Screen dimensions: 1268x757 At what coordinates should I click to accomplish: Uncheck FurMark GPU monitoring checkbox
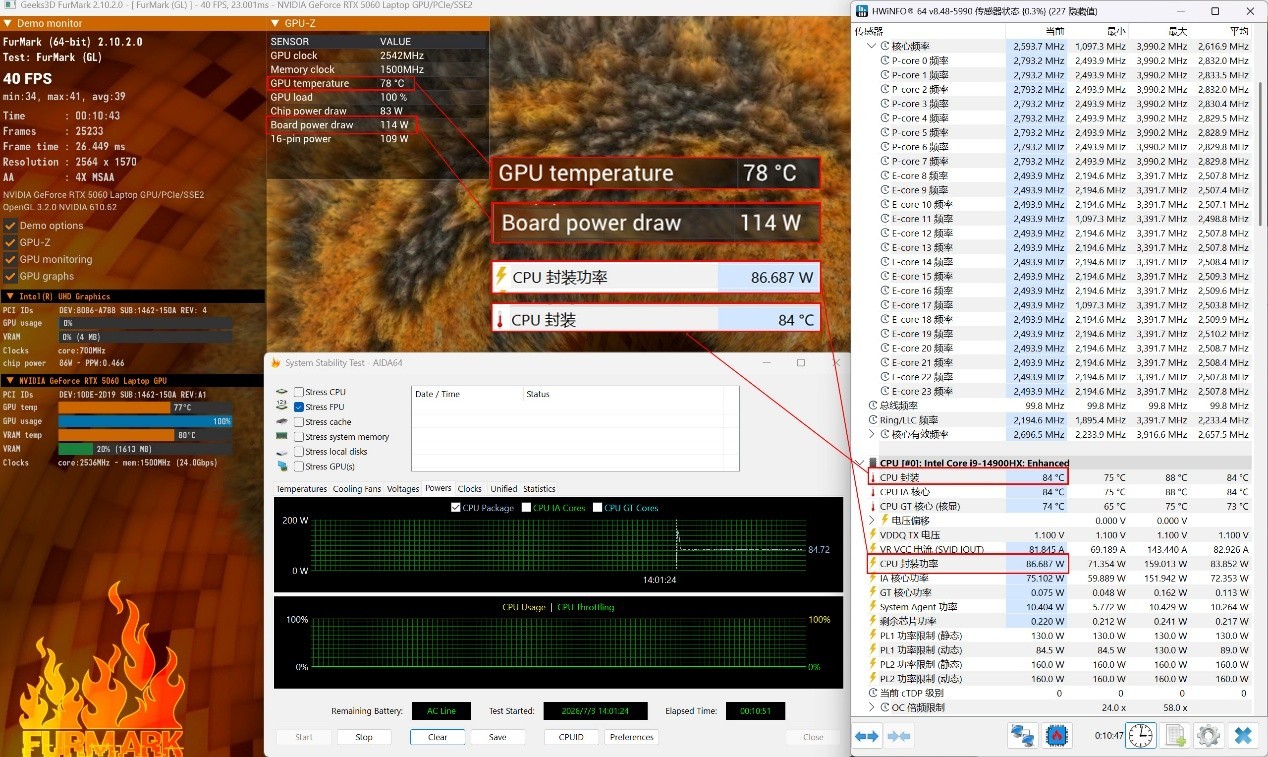pyautogui.click(x=10, y=259)
